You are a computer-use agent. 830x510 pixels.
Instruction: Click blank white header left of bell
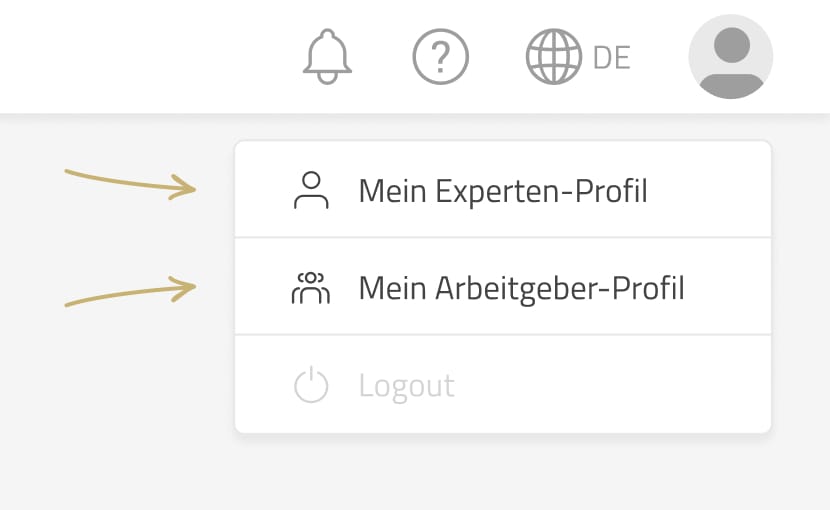tap(150, 57)
